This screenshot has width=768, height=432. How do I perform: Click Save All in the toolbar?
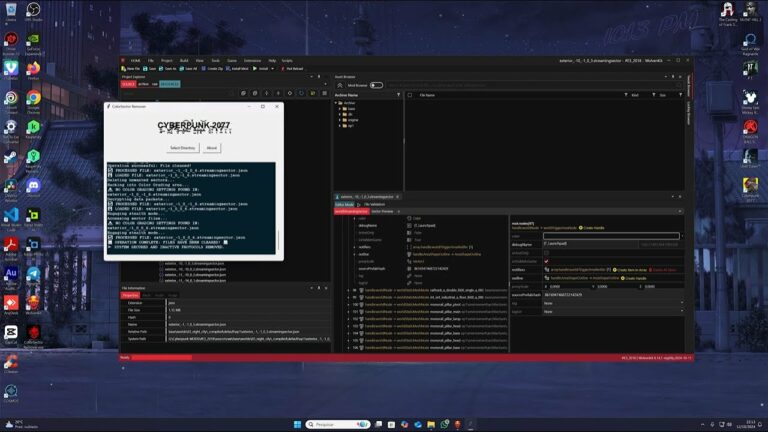pyautogui.click(x=189, y=69)
